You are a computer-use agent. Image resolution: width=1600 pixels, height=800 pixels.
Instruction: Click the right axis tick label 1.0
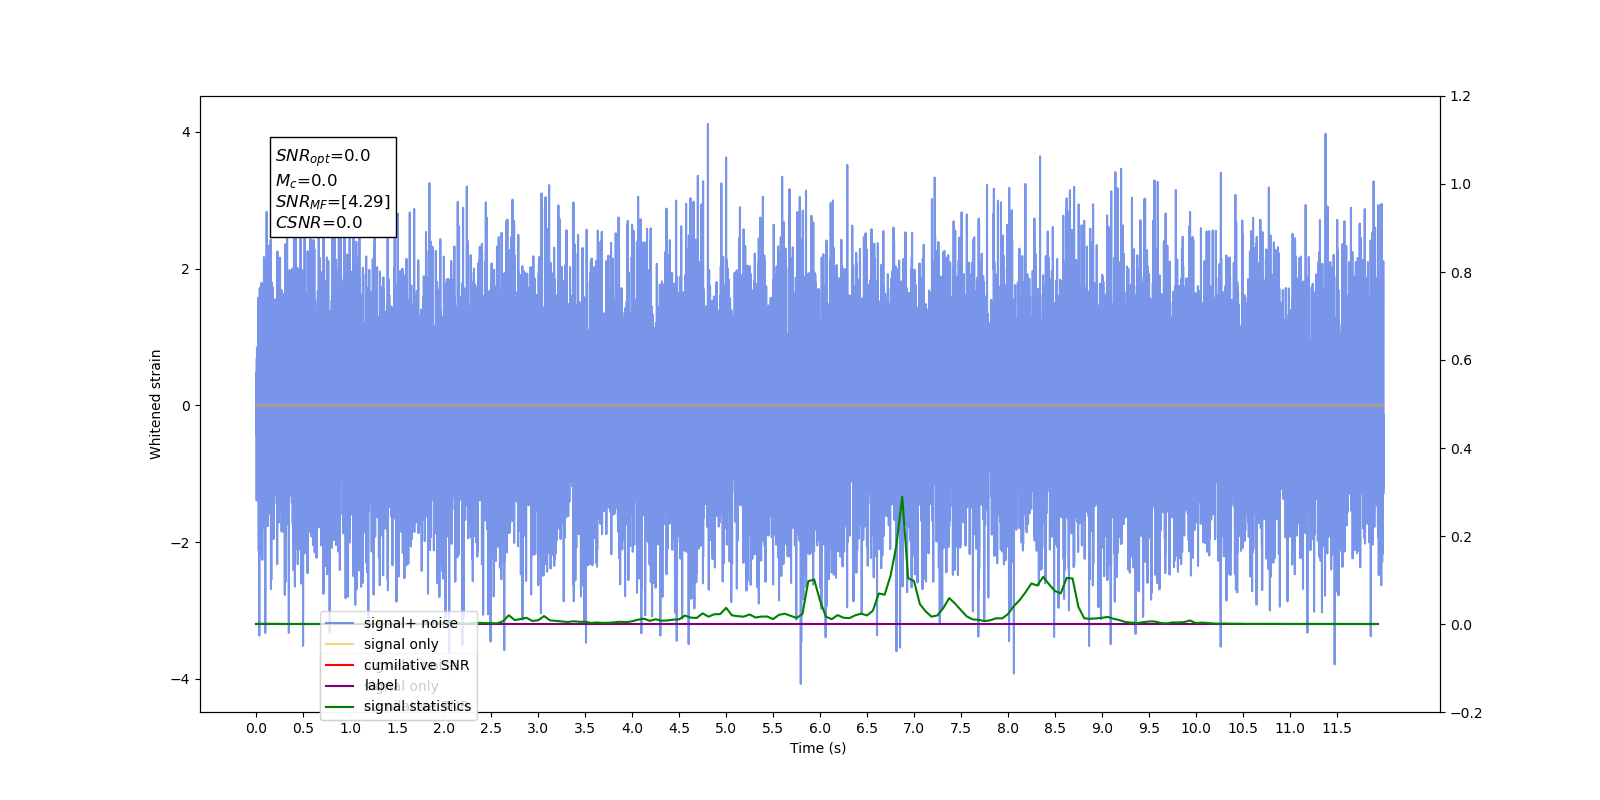pos(1461,184)
